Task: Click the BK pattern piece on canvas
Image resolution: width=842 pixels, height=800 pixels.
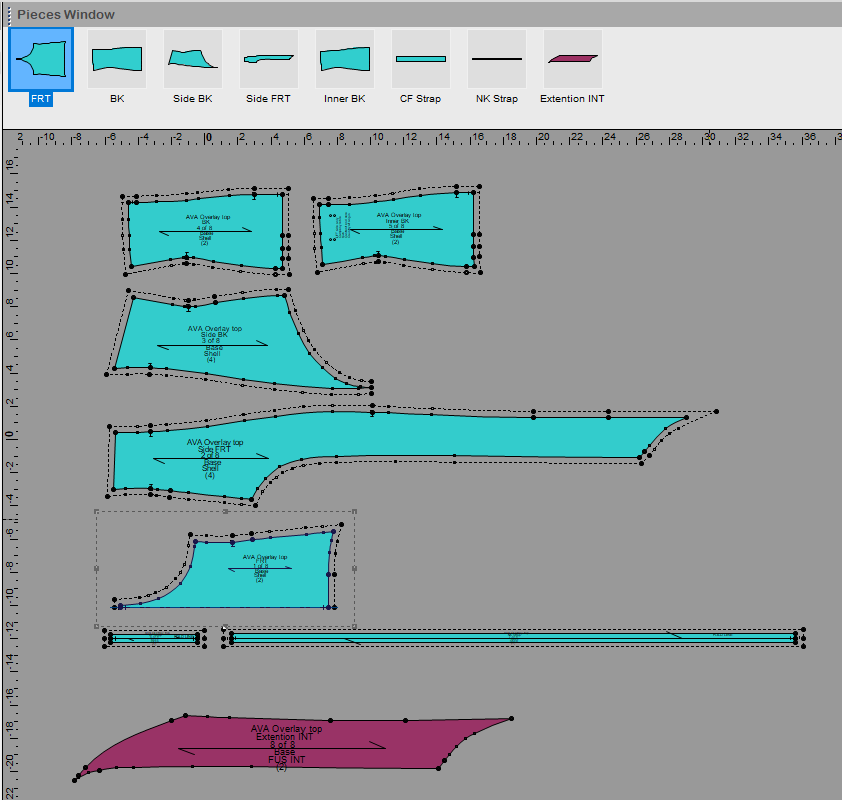Action: tap(206, 230)
